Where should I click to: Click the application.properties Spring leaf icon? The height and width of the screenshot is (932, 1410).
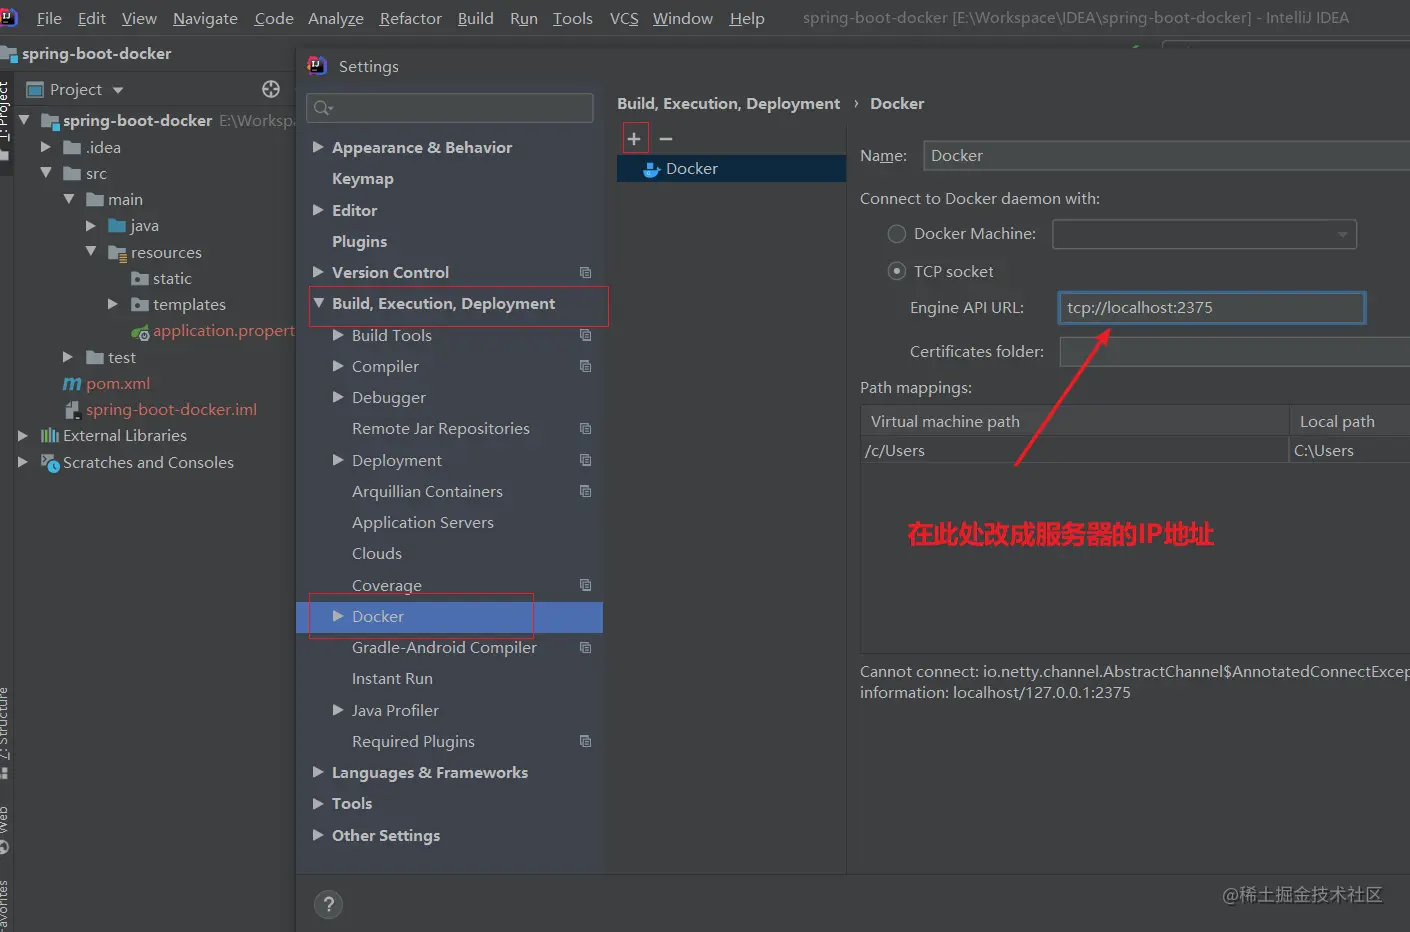(x=140, y=332)
